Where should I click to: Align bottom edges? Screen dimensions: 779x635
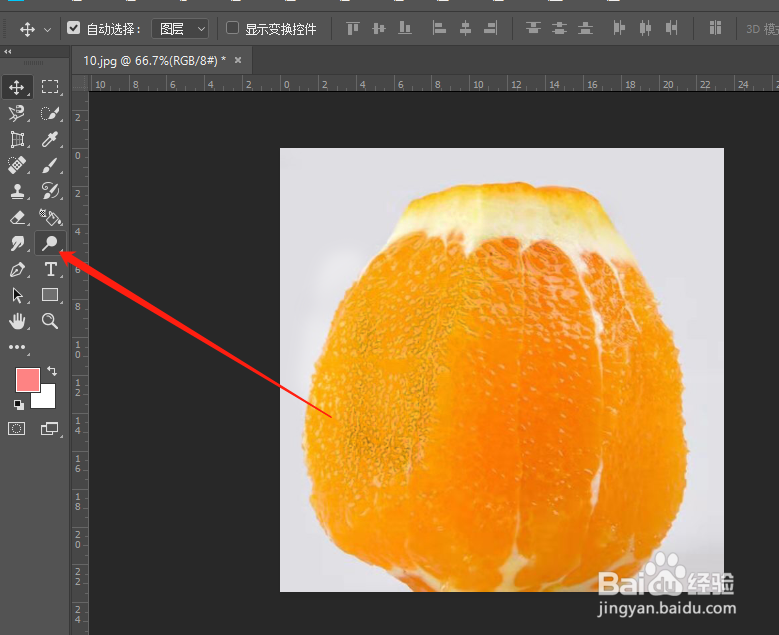pyautogui.click(x=405, y=28)
